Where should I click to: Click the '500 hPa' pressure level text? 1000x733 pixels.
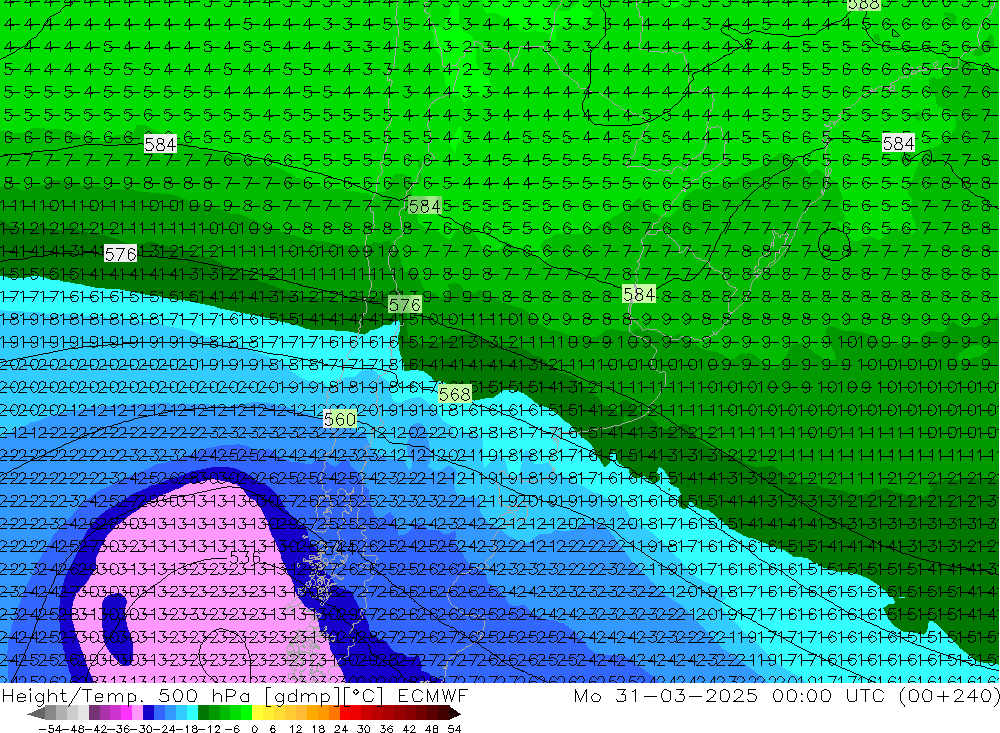click(x=203, y=696)
